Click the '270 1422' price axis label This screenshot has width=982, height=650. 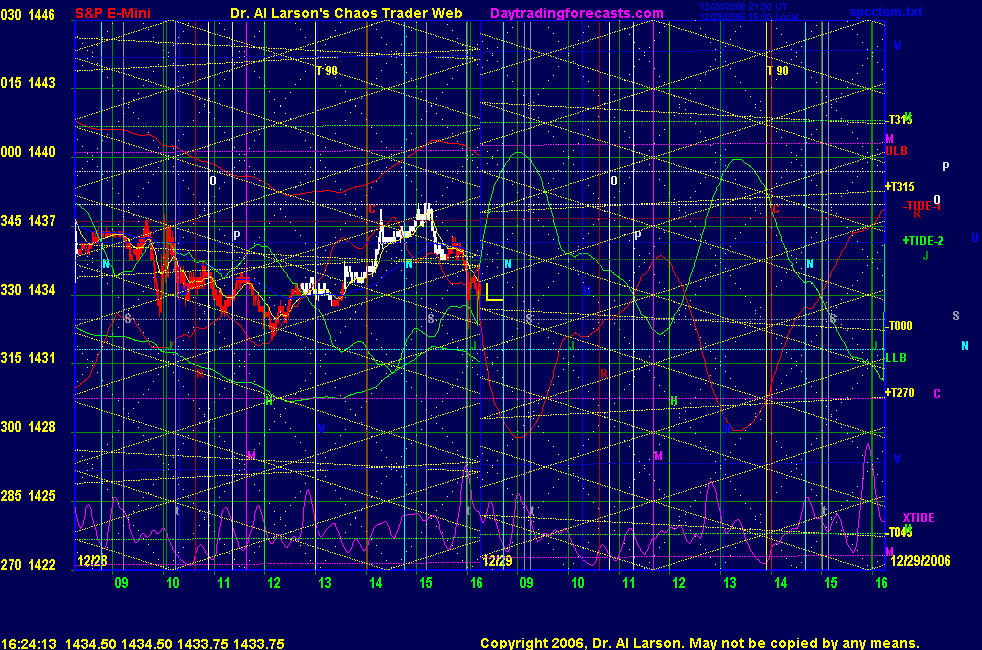click(28, 564)
